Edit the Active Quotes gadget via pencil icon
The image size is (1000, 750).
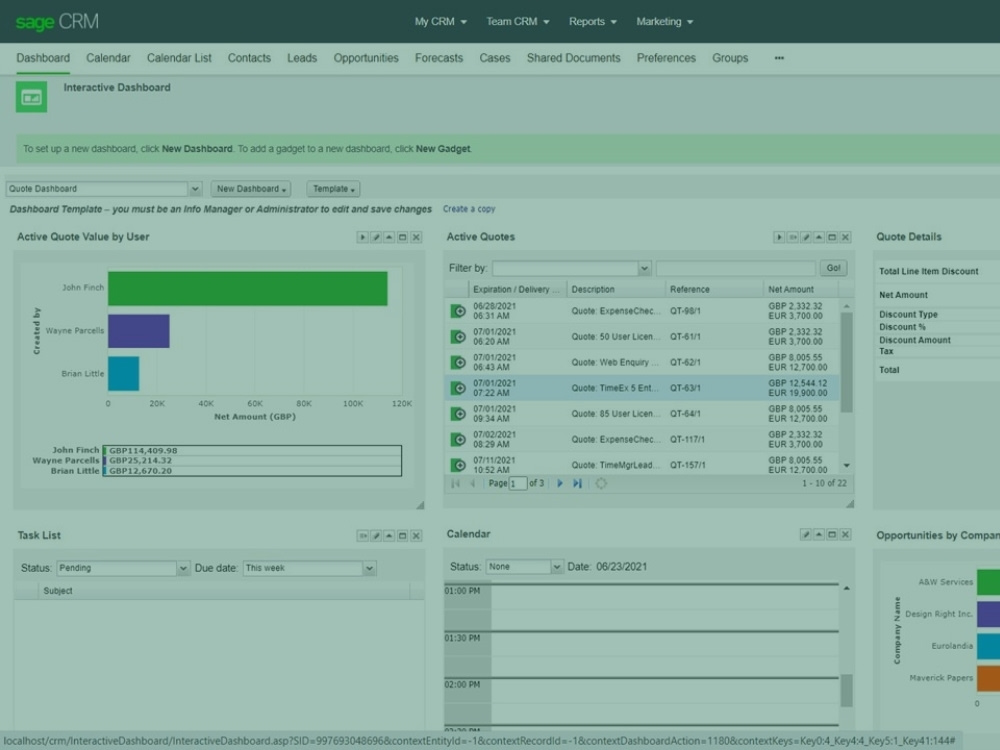806,237
